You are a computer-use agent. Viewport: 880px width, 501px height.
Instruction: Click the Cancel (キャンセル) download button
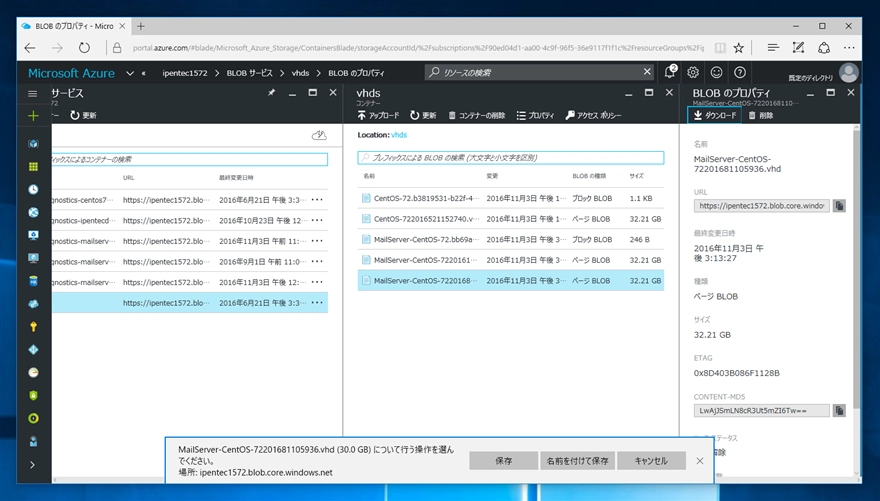pos(651,461)
